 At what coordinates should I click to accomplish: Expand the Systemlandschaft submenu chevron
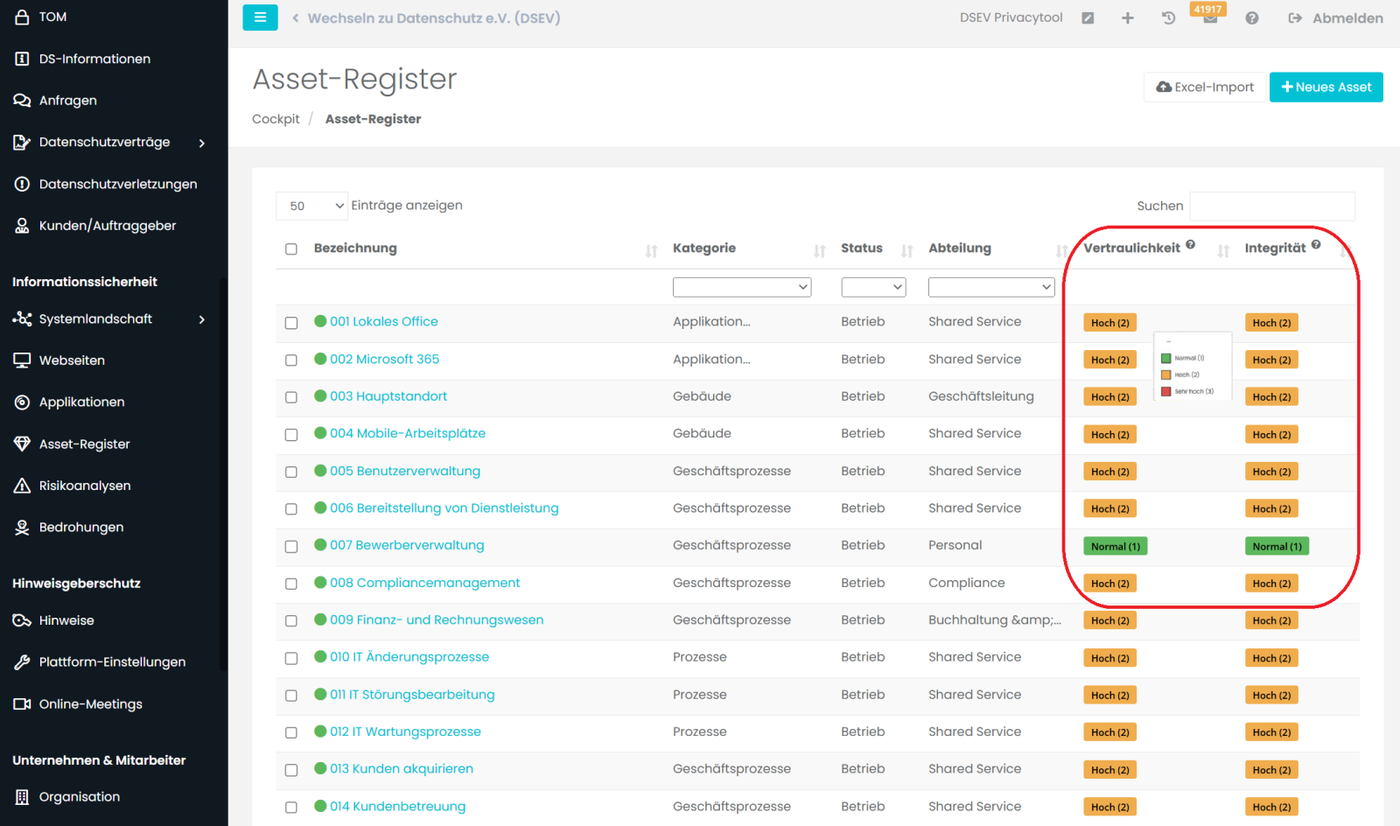[202, 319]
